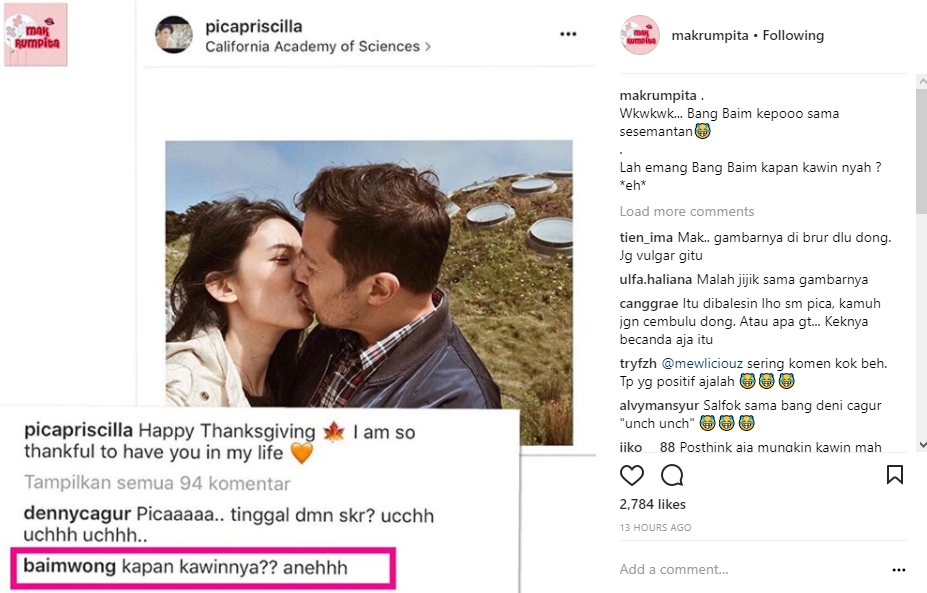Open the couple photo in the post
Image resolution: width=927 pixels, height=593 pixels.
(368, 270)
